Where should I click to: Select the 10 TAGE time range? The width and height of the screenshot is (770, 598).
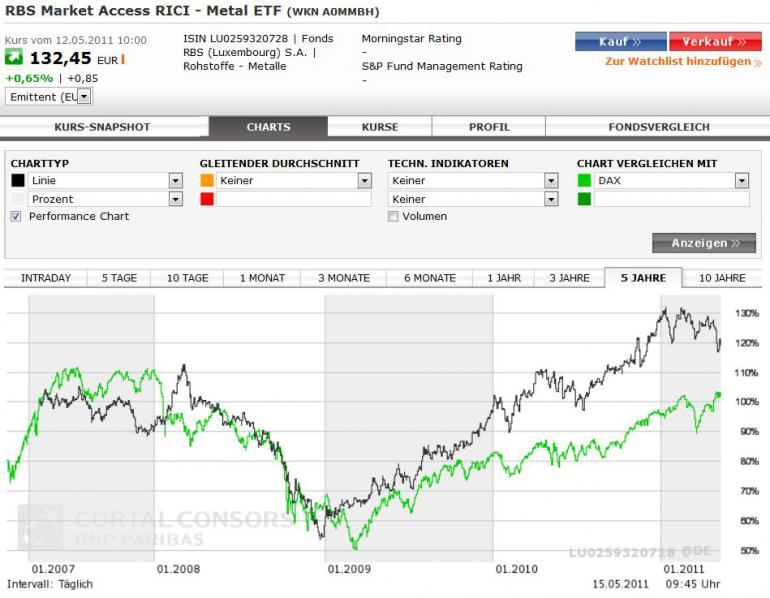point(187,278)
